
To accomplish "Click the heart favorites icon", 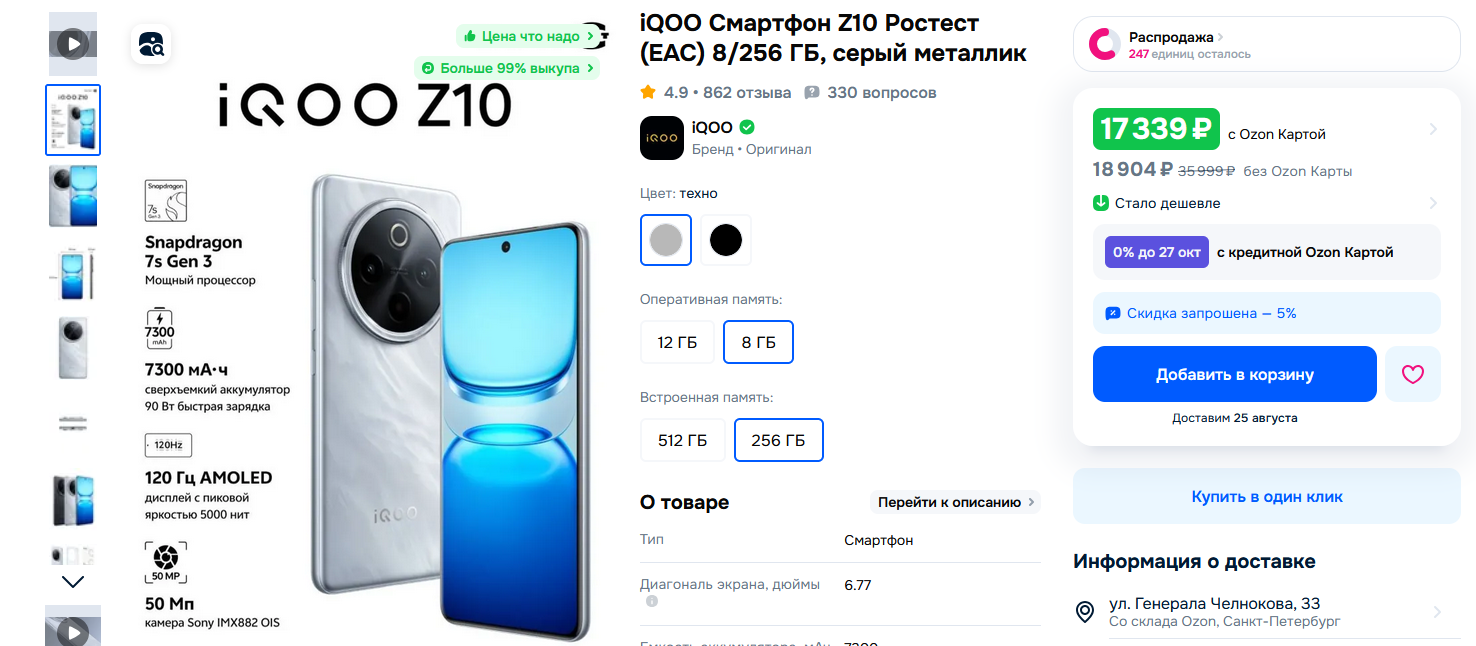I will (1412, 374).
